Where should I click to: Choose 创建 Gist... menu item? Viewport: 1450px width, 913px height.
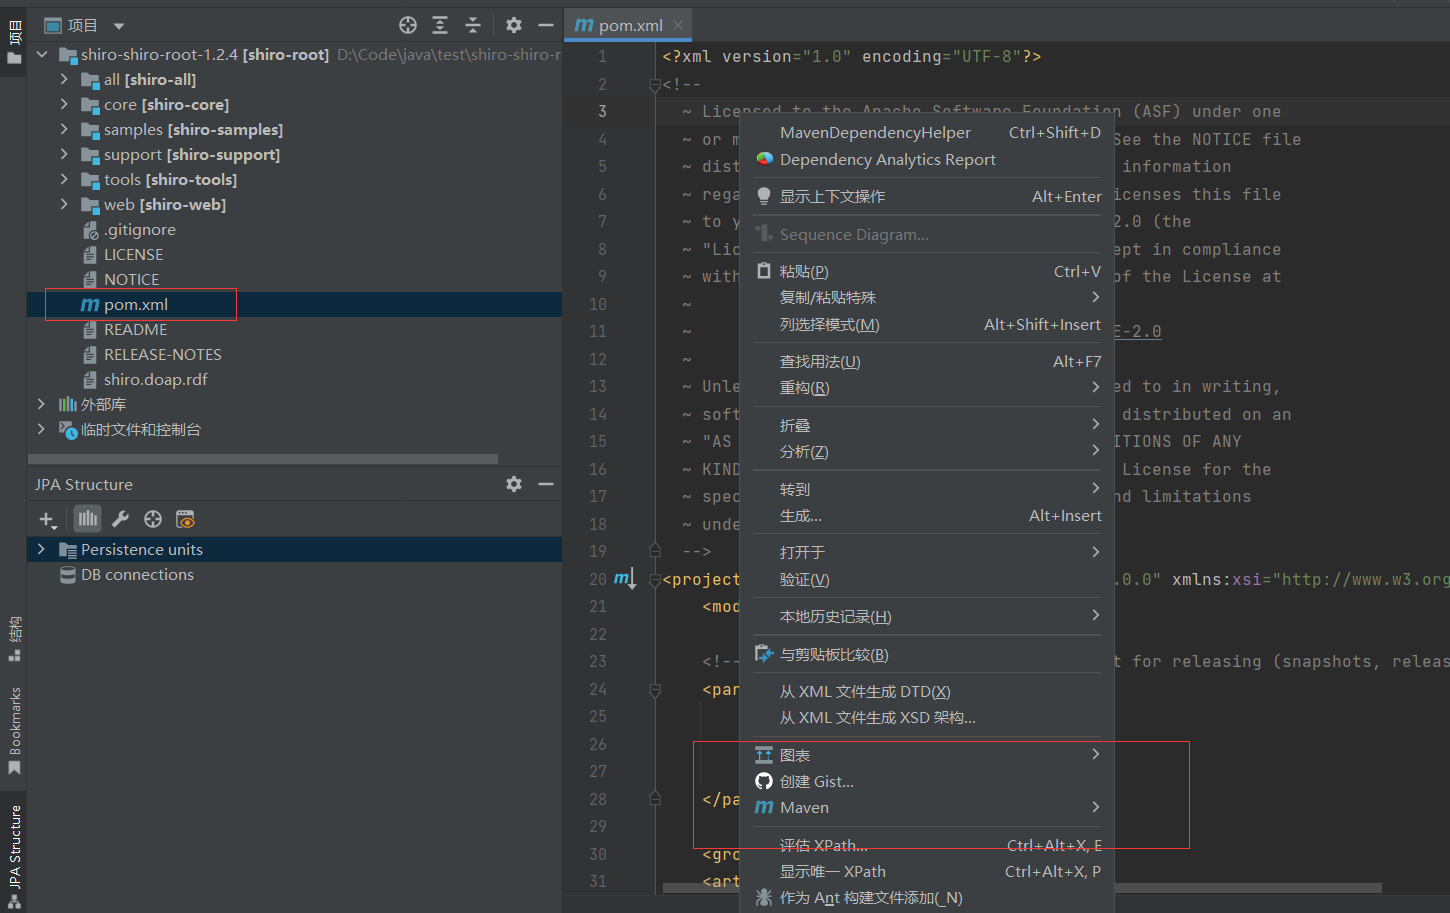(927, 781)
